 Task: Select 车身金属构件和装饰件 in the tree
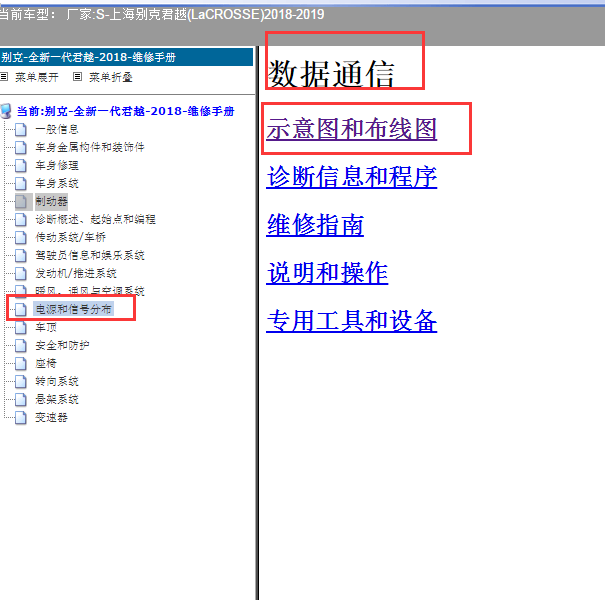[x=90, y=147]
